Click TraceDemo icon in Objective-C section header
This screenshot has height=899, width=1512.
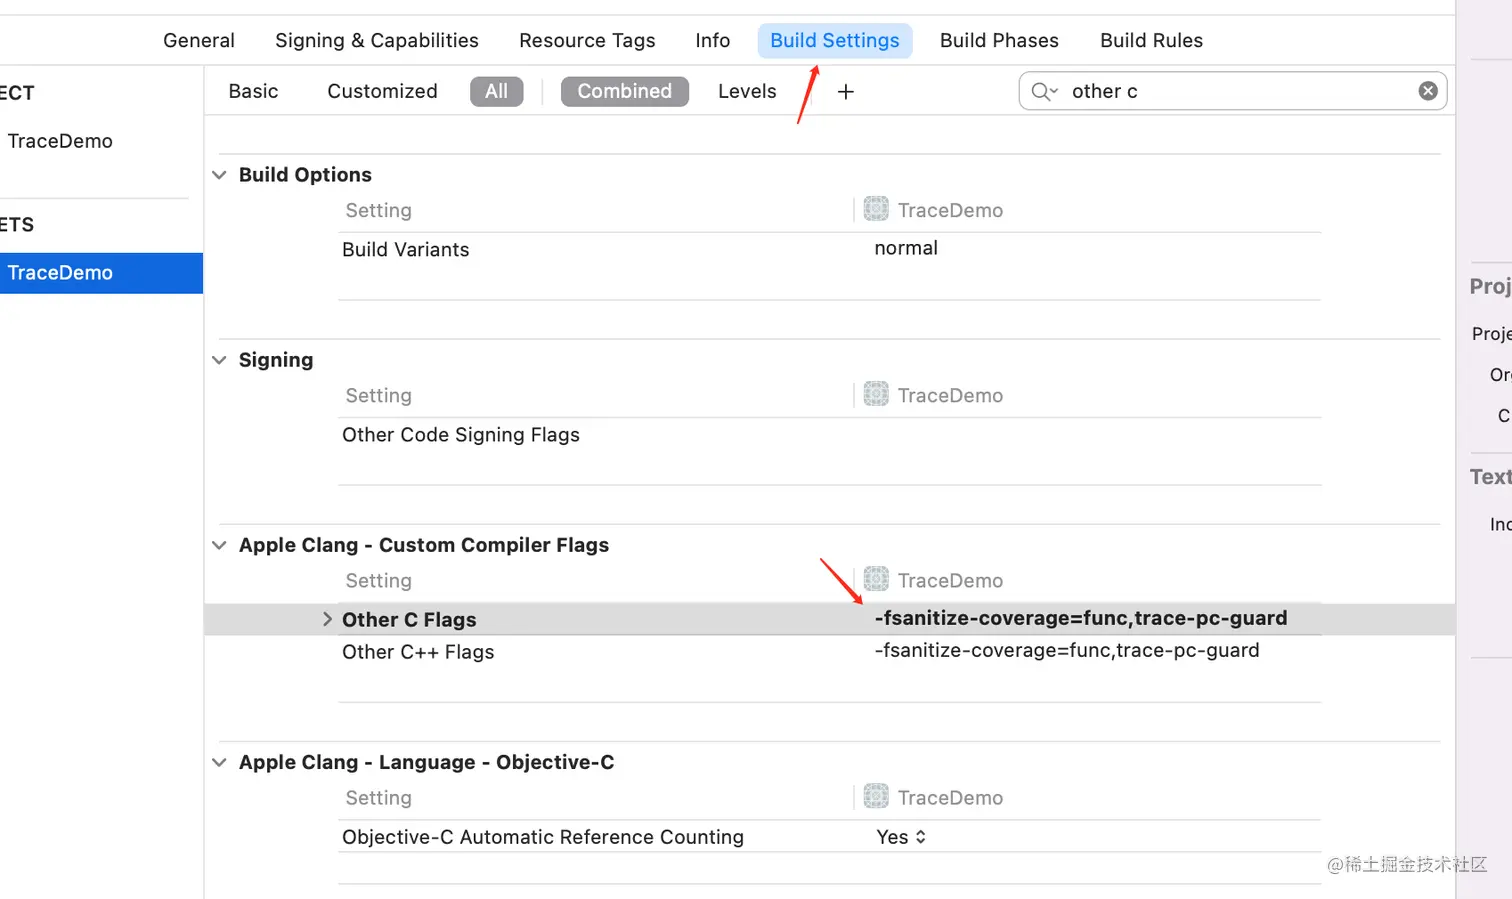tap(876, 797)
